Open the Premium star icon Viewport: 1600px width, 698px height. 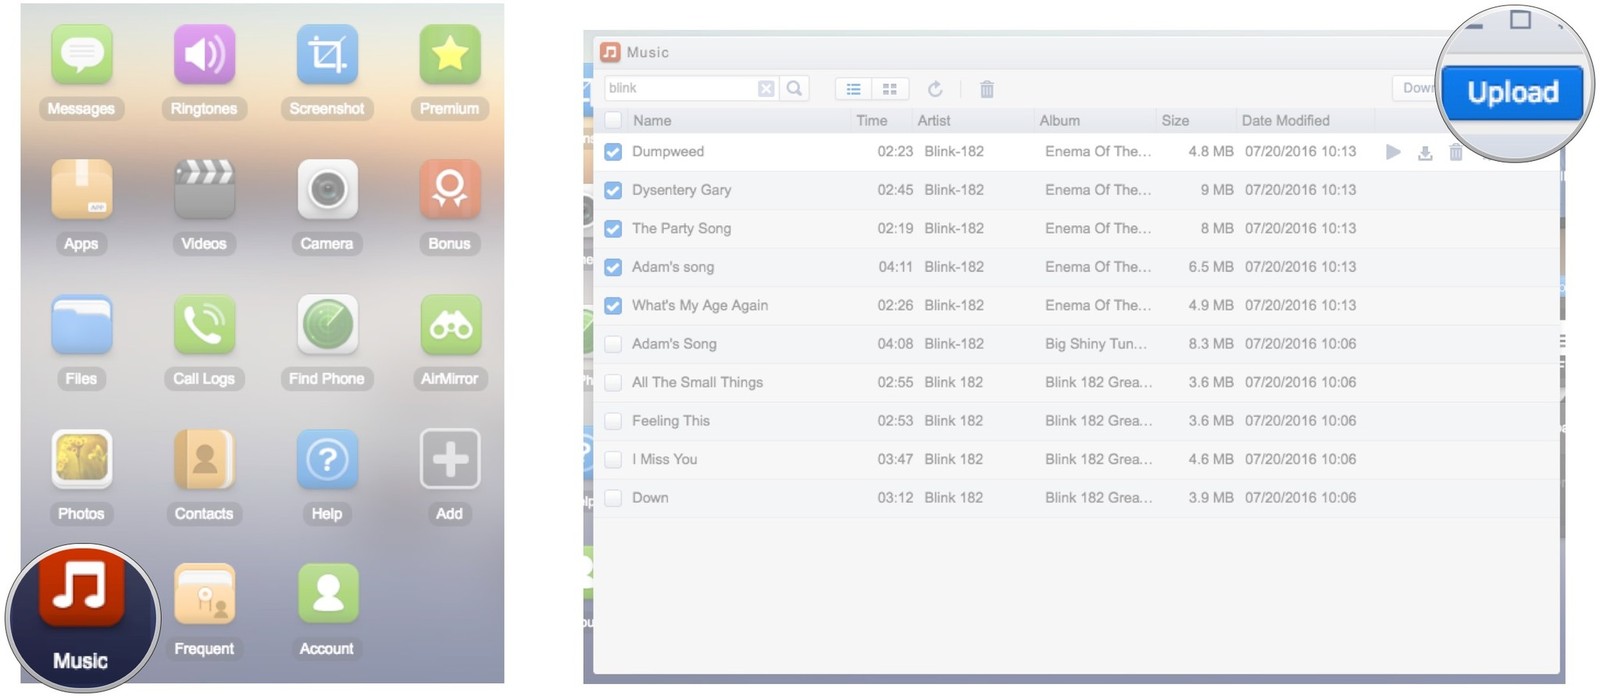450,55
